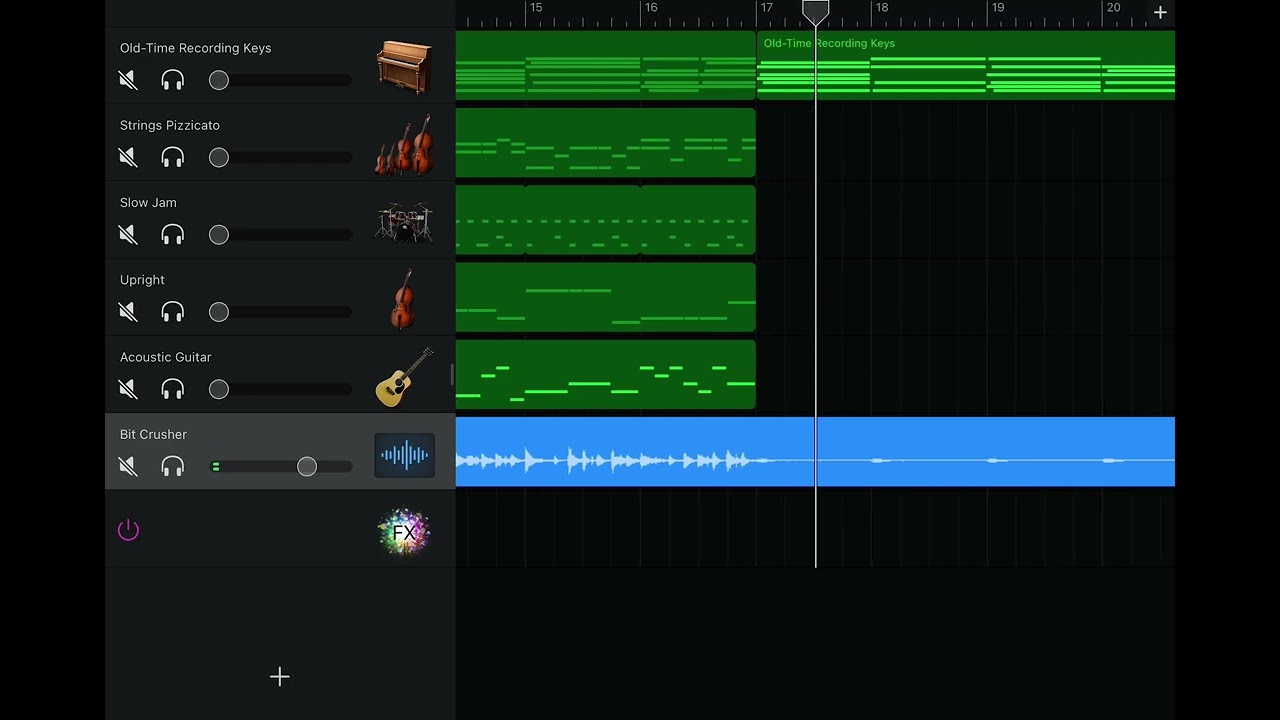Adjust Old-Time Recording Keys volume slider

pos(280,80)
